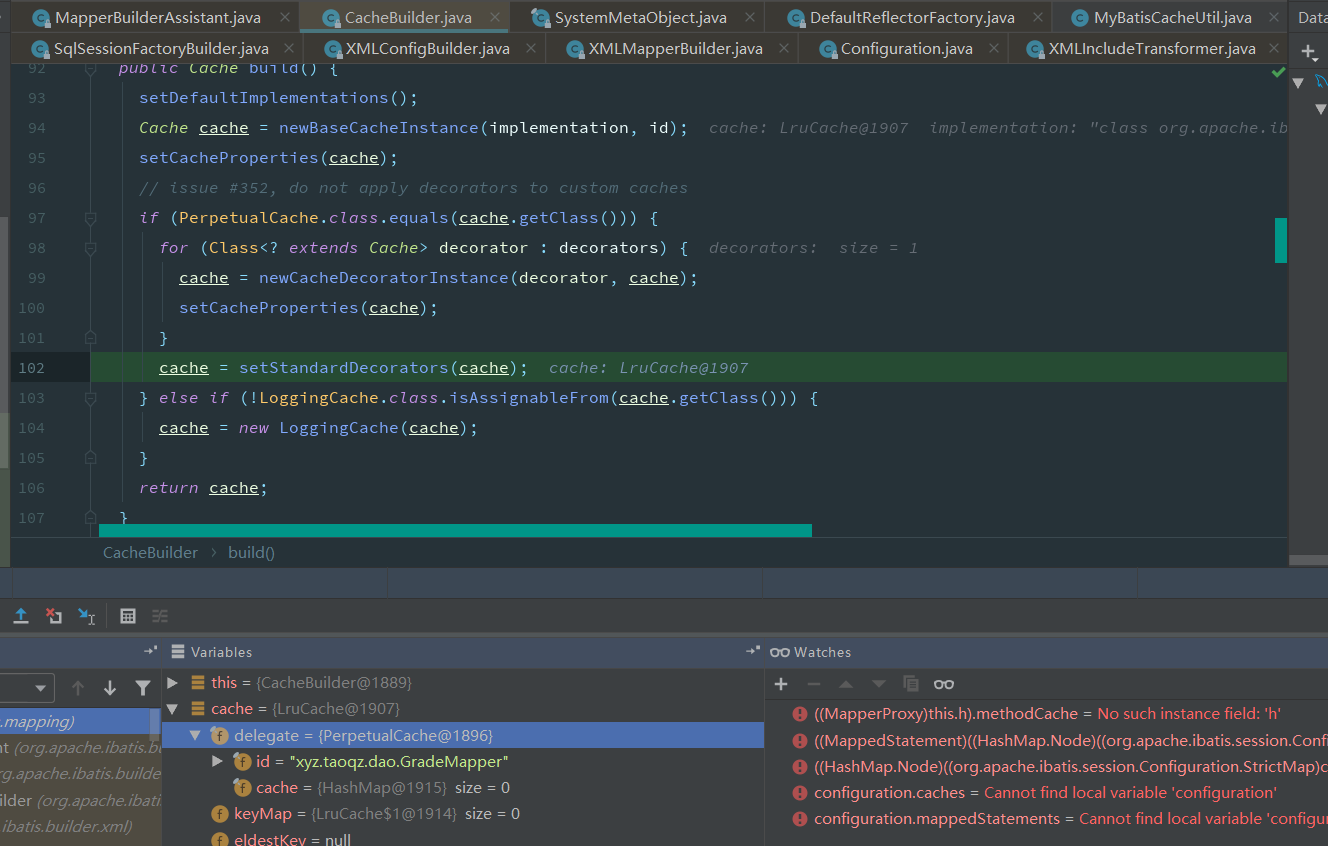This screenshot has width=1328, height=846.
Task: Click restore layout icon left of Watches
Action: click(x=753, y=651)
